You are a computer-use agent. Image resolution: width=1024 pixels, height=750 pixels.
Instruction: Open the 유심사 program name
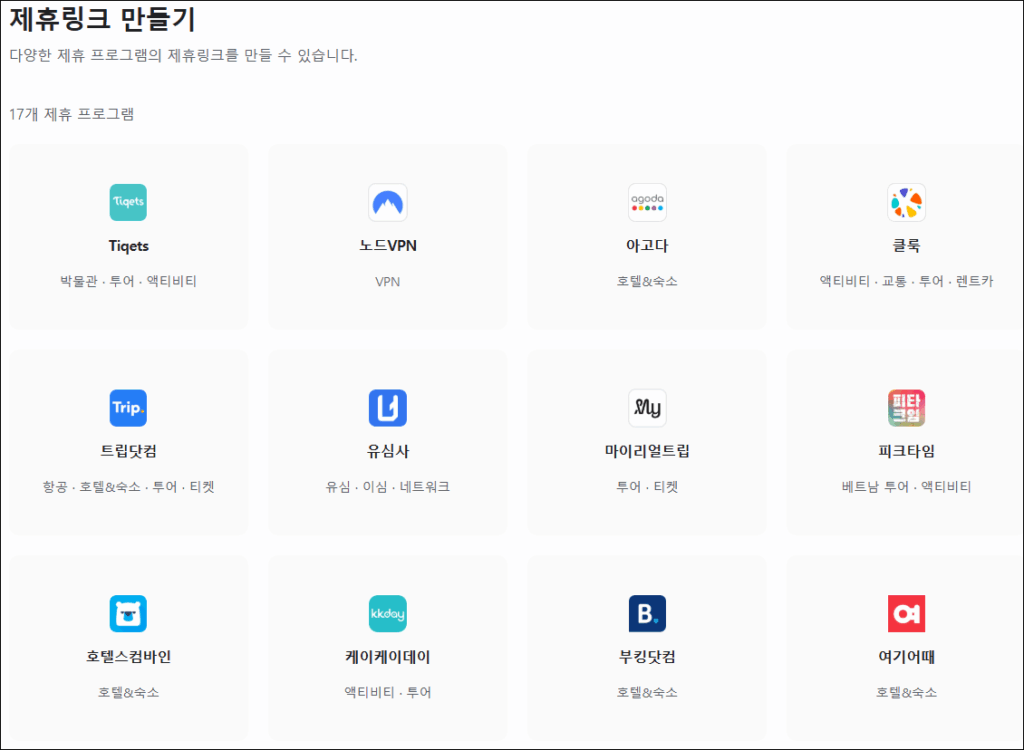pos(388,451)
